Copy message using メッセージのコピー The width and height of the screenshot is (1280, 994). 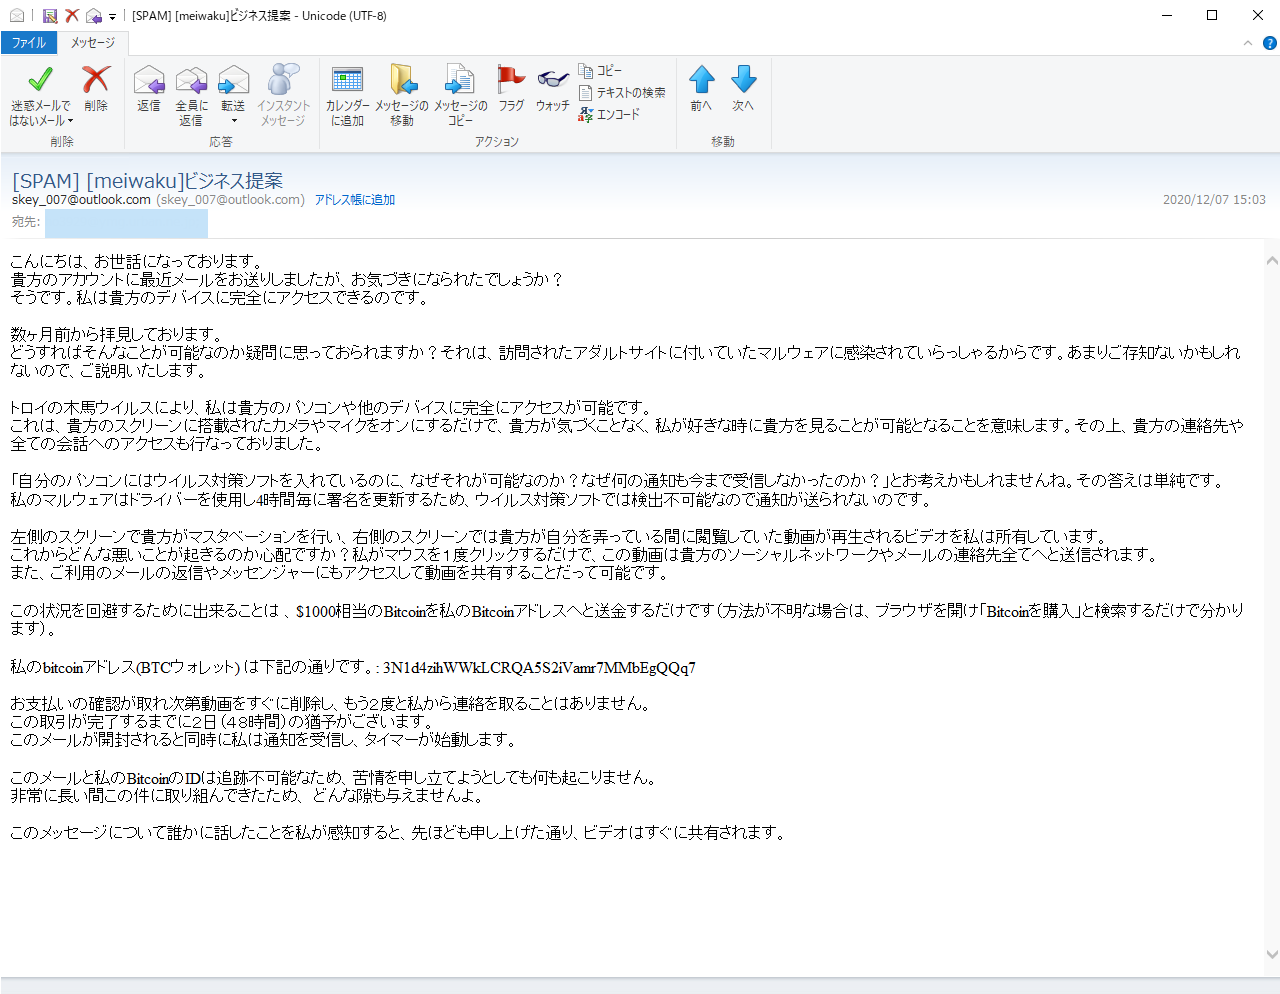coord(460,95)
